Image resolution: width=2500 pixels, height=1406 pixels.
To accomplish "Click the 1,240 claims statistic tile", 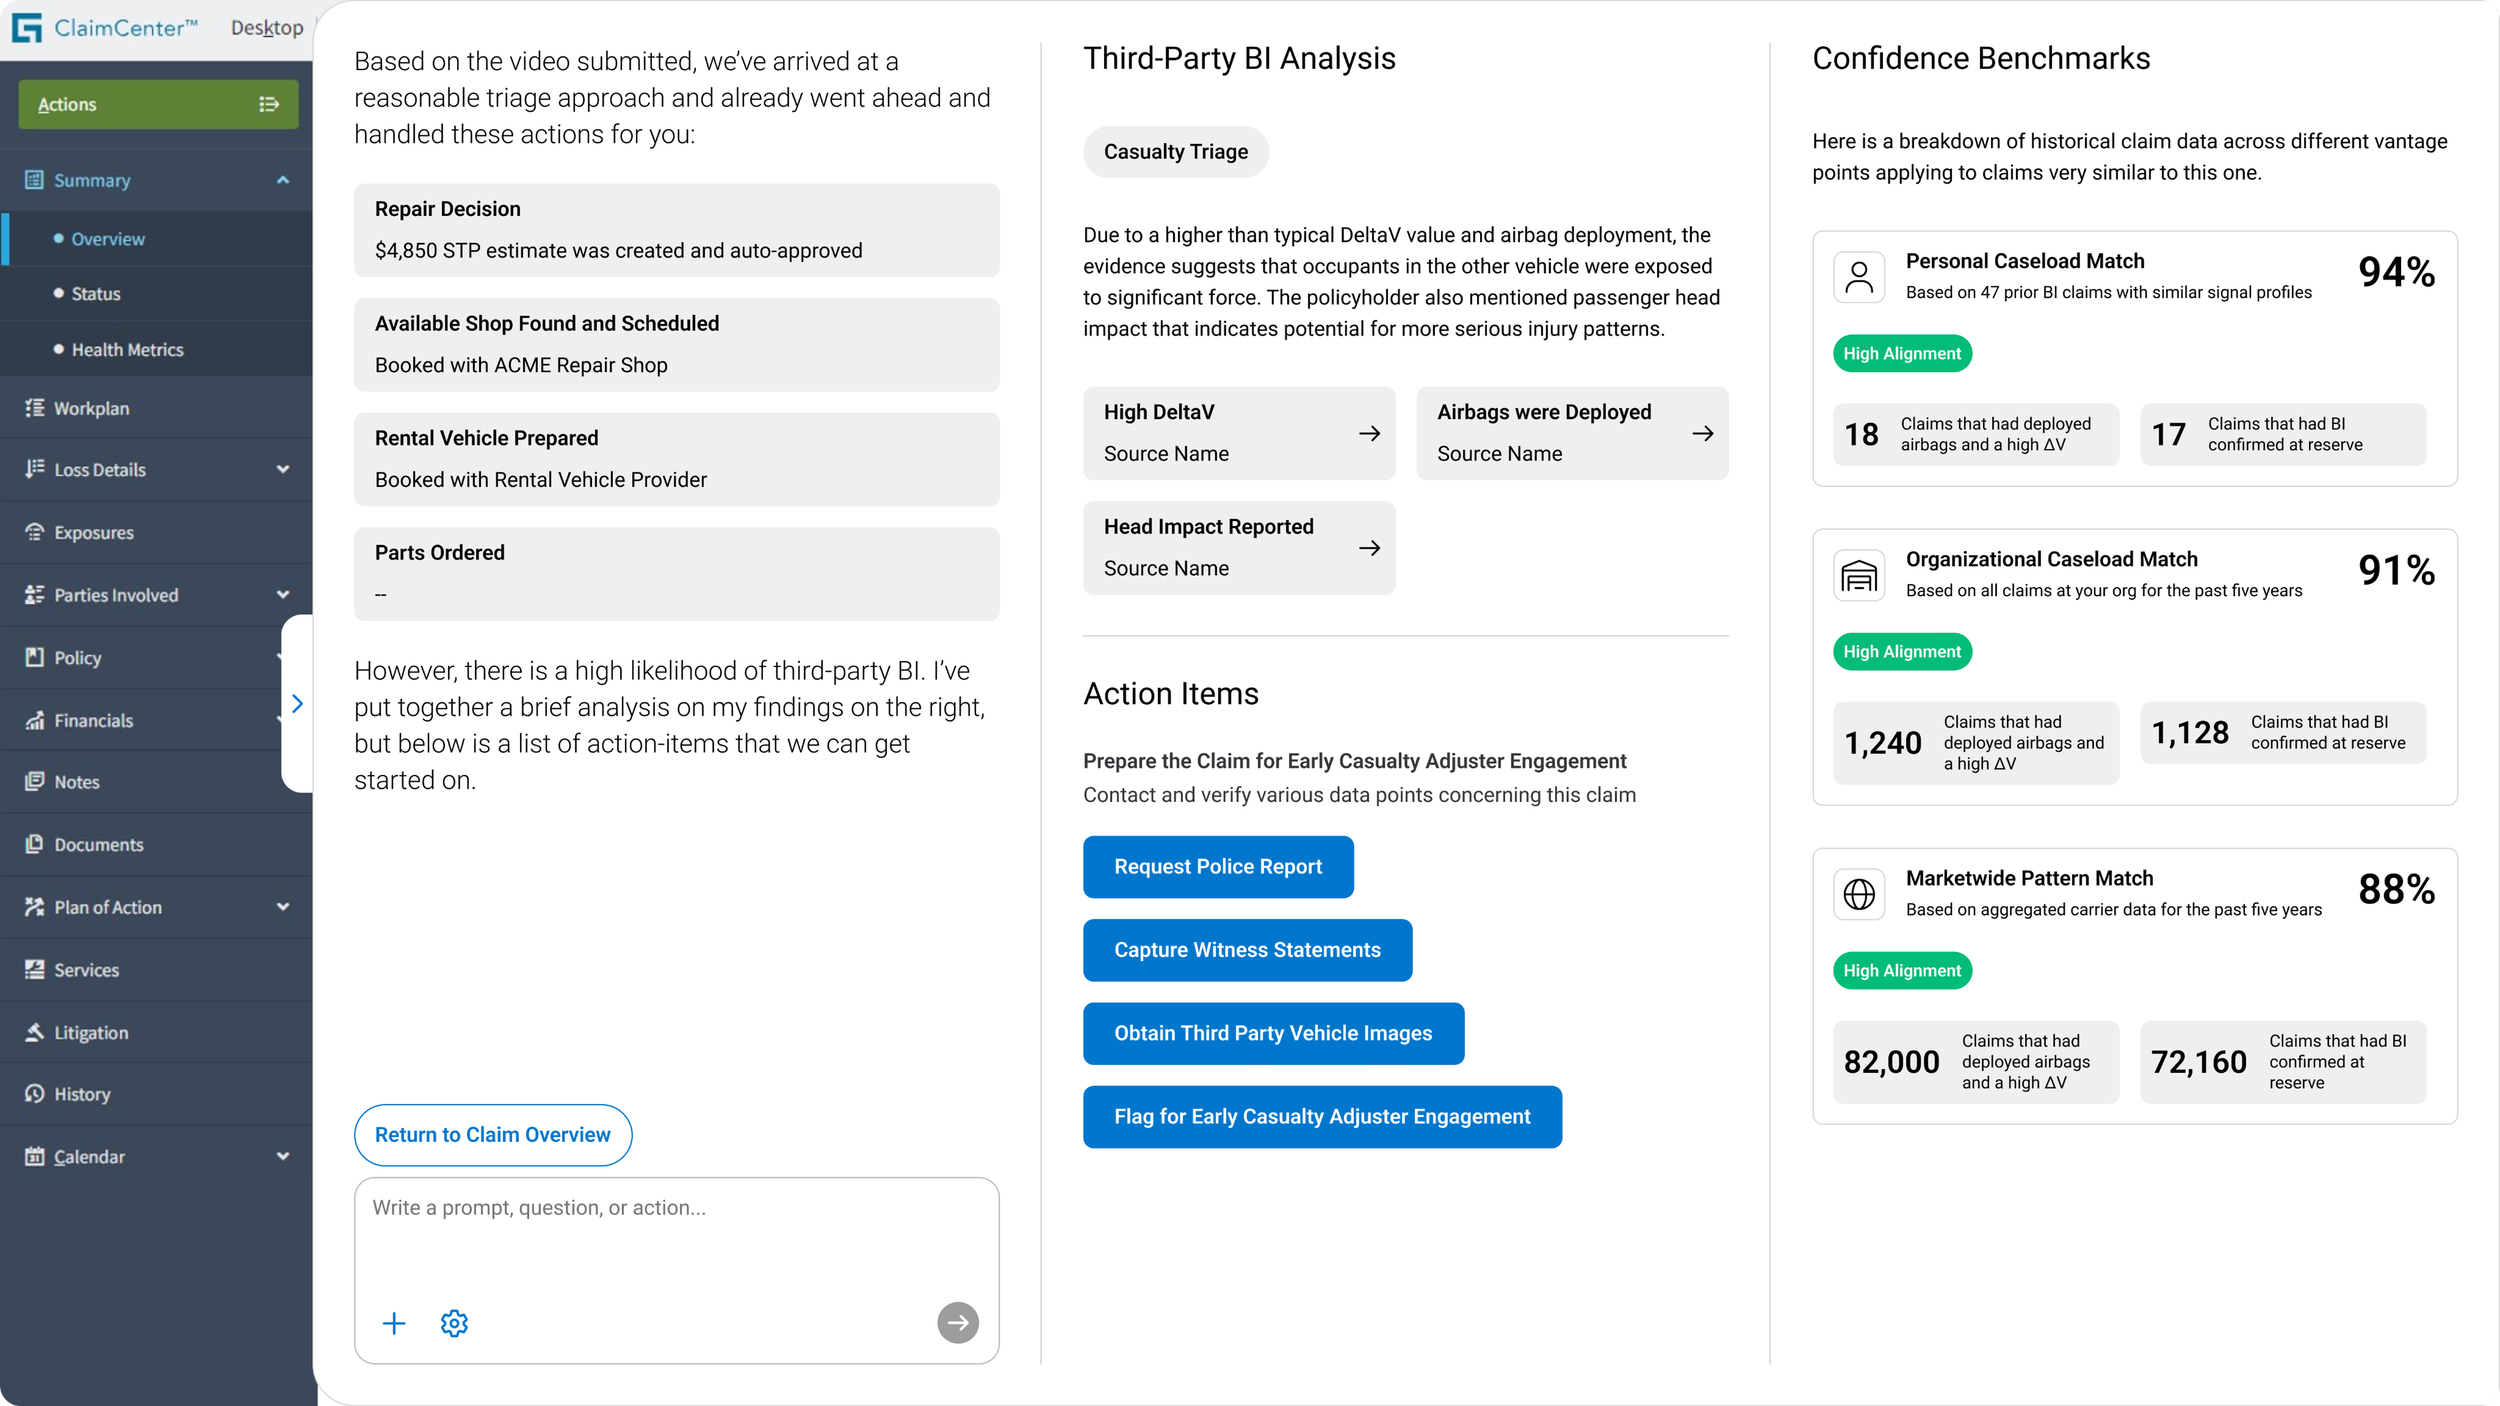I will click(x=1975, y=743).
